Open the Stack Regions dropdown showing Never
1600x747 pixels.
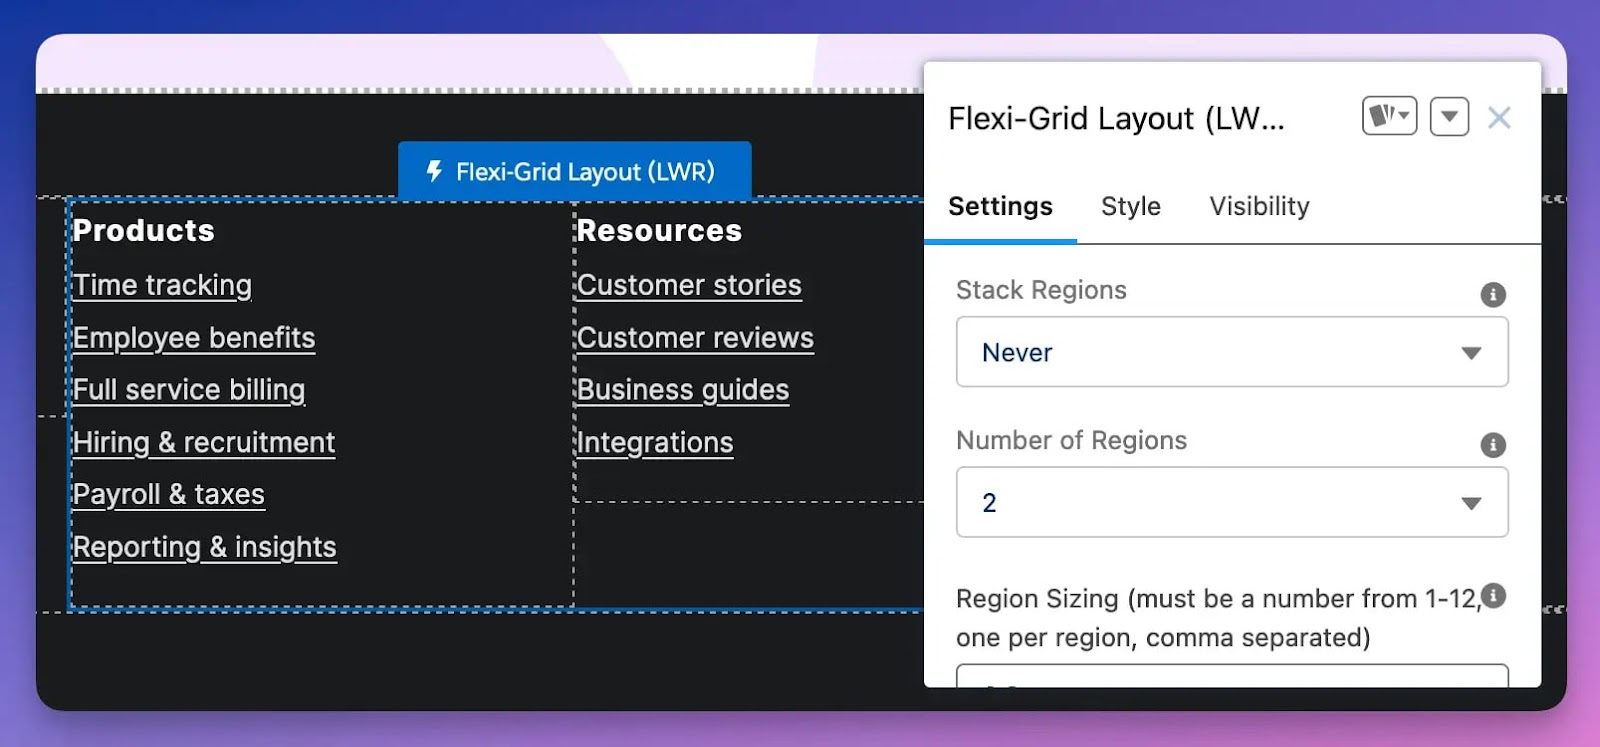tap(1232, 352)
